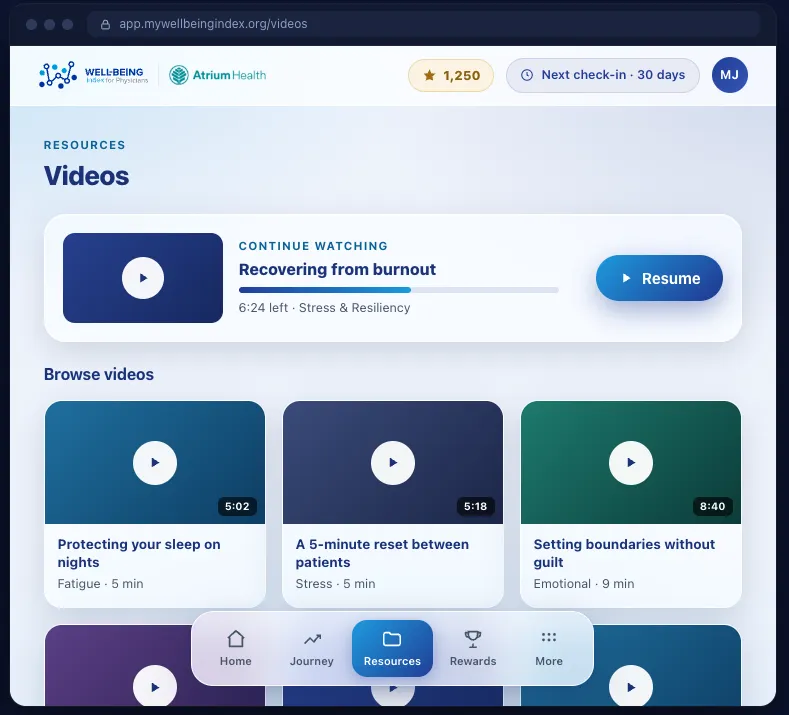Screen dimensions: 789x715
Task: Select the 6:24 left · Stress & Resiliency text
Action: [325, 308]
